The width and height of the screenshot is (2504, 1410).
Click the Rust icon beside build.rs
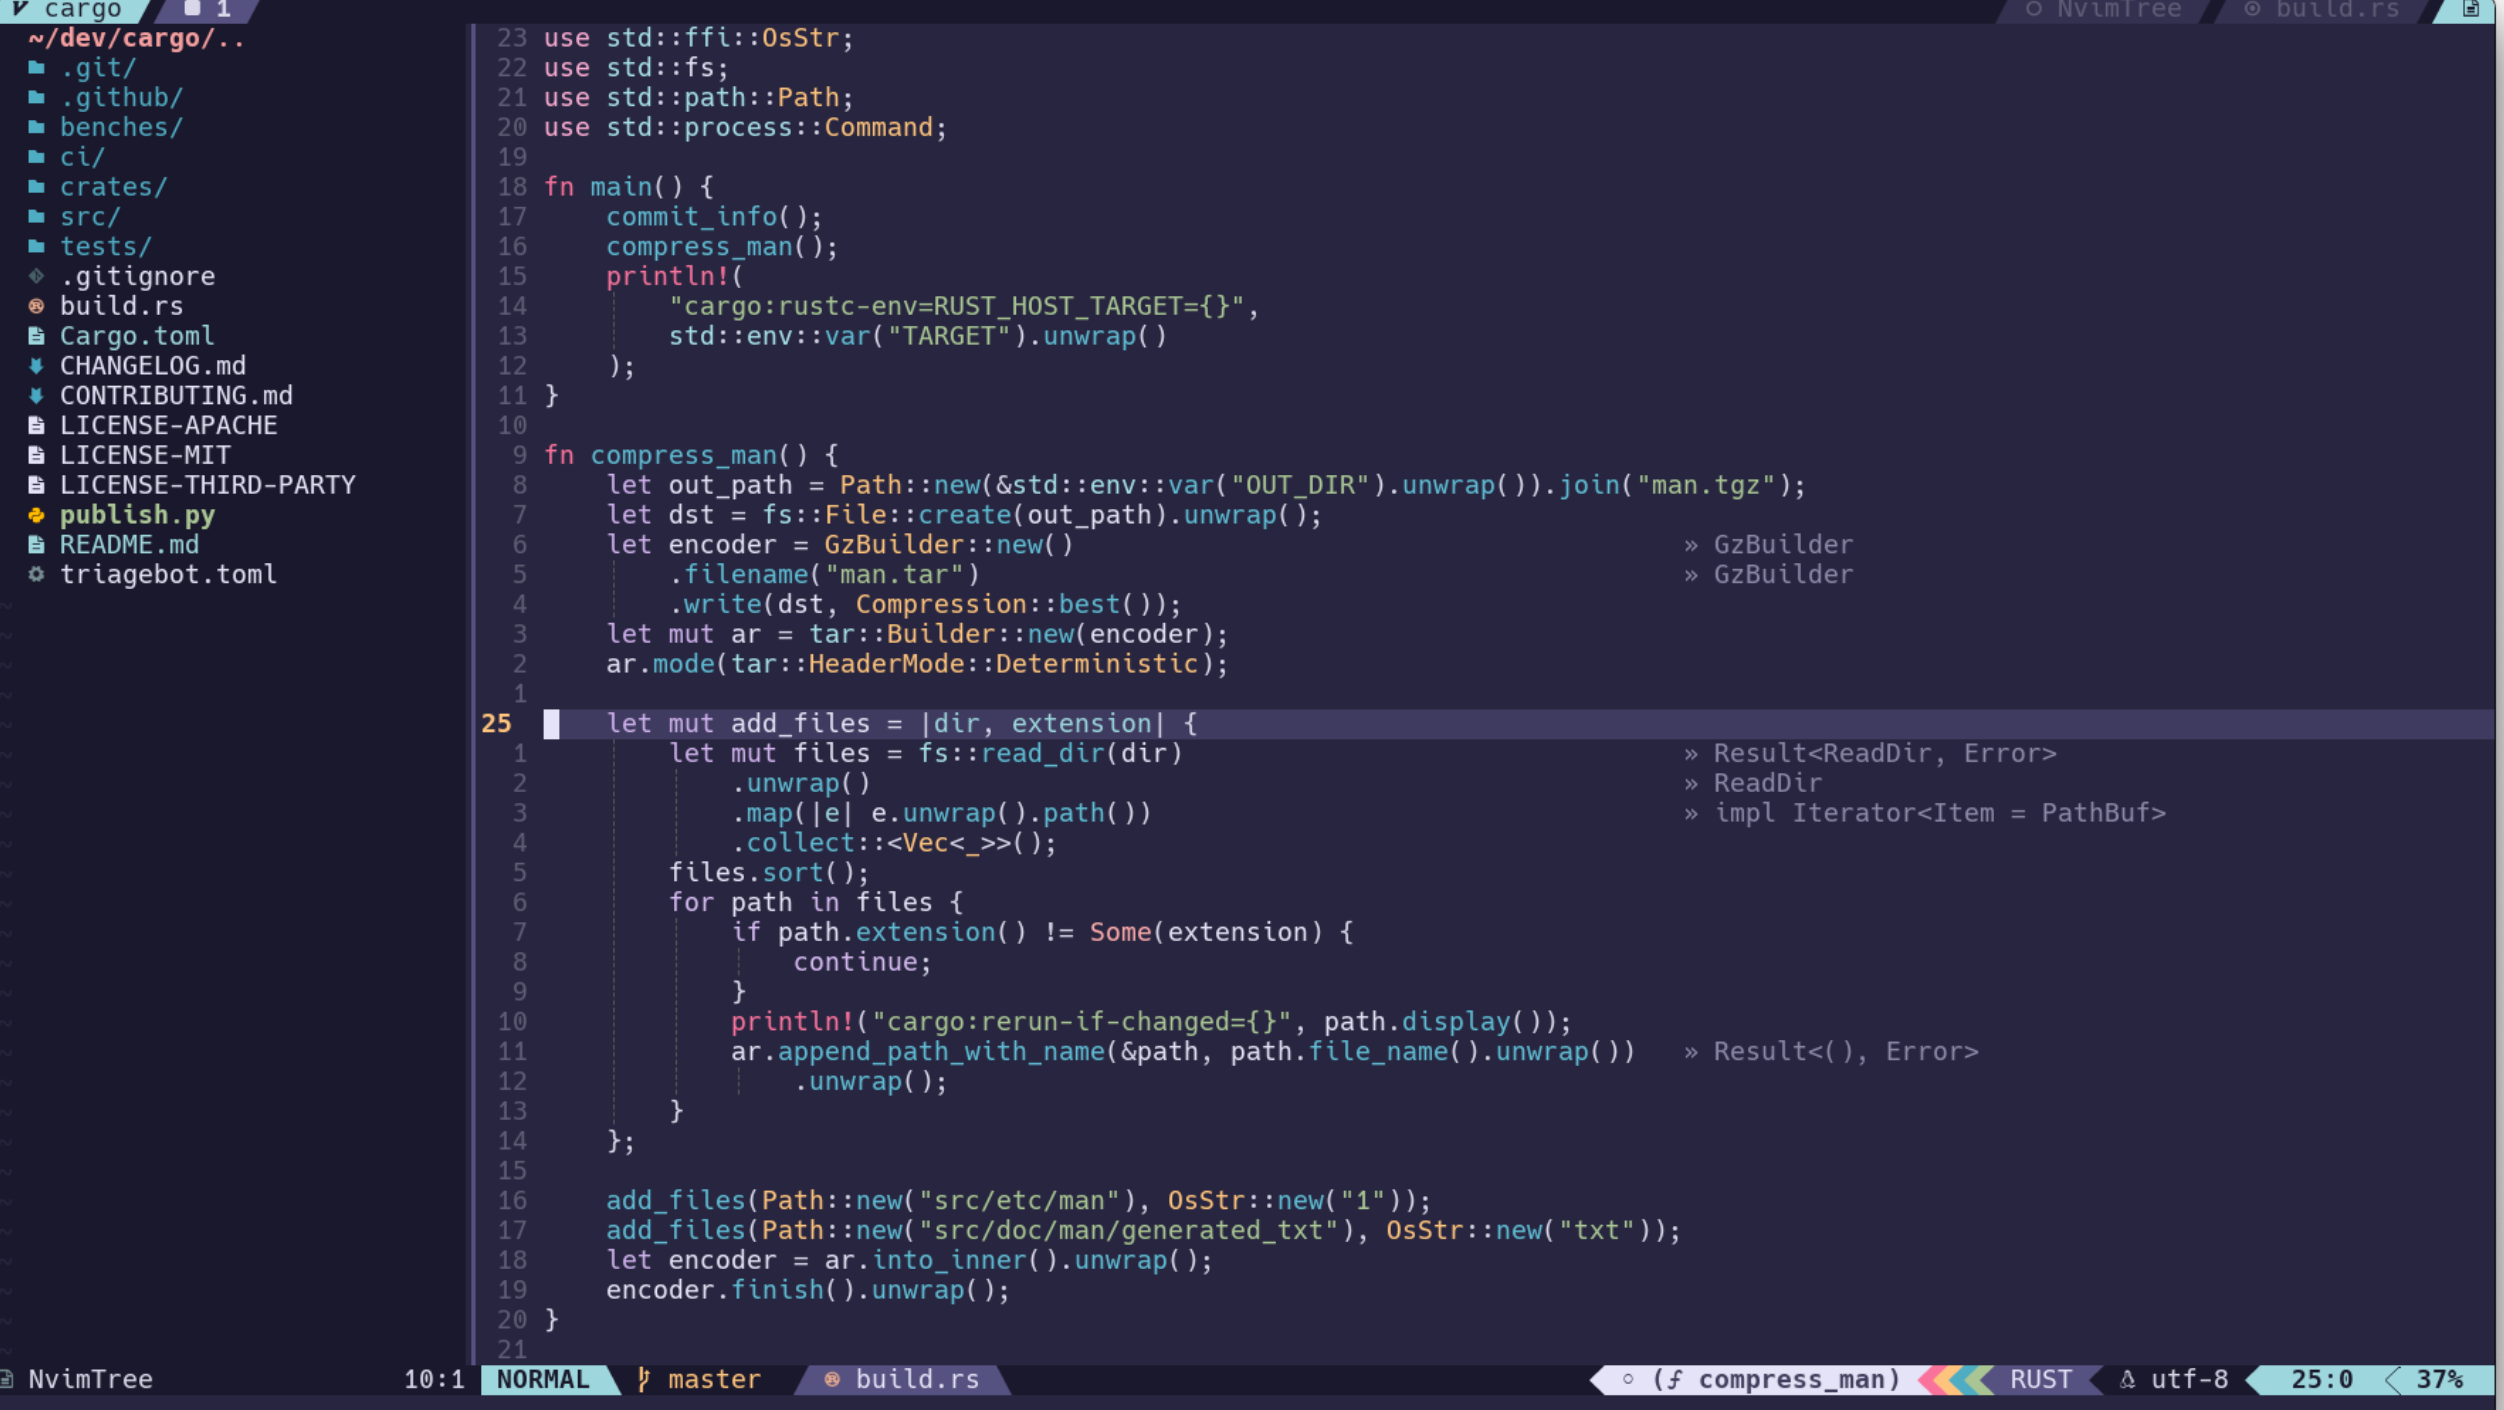click(x=37, y=306)
